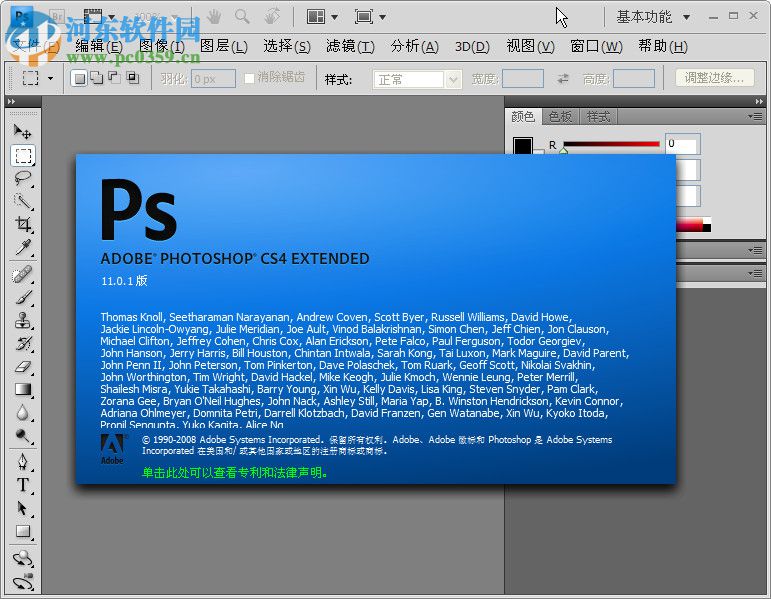Select the Clone Stamp tool
The width and height of the screenshot is (771, 599).
click(x=23, y=321)
